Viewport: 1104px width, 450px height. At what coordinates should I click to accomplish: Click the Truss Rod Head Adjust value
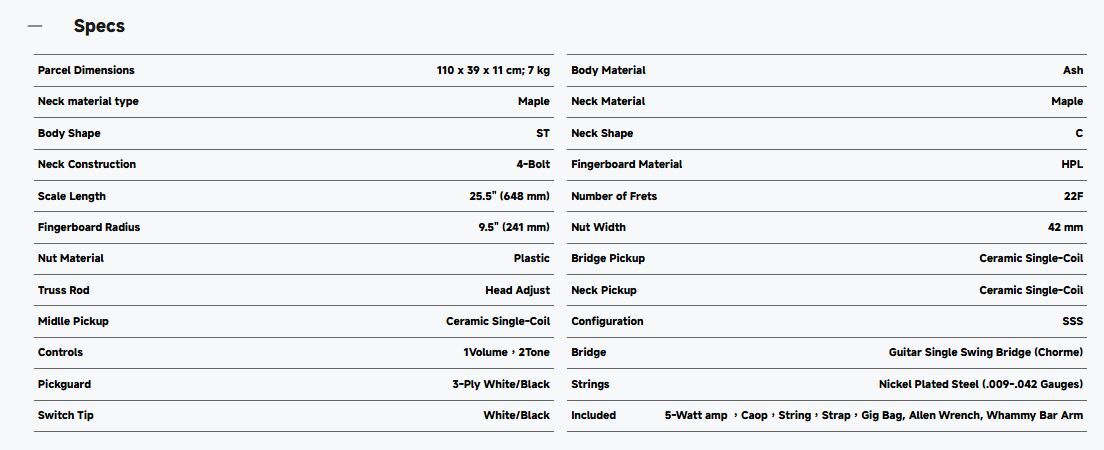[x=517, y=290]
